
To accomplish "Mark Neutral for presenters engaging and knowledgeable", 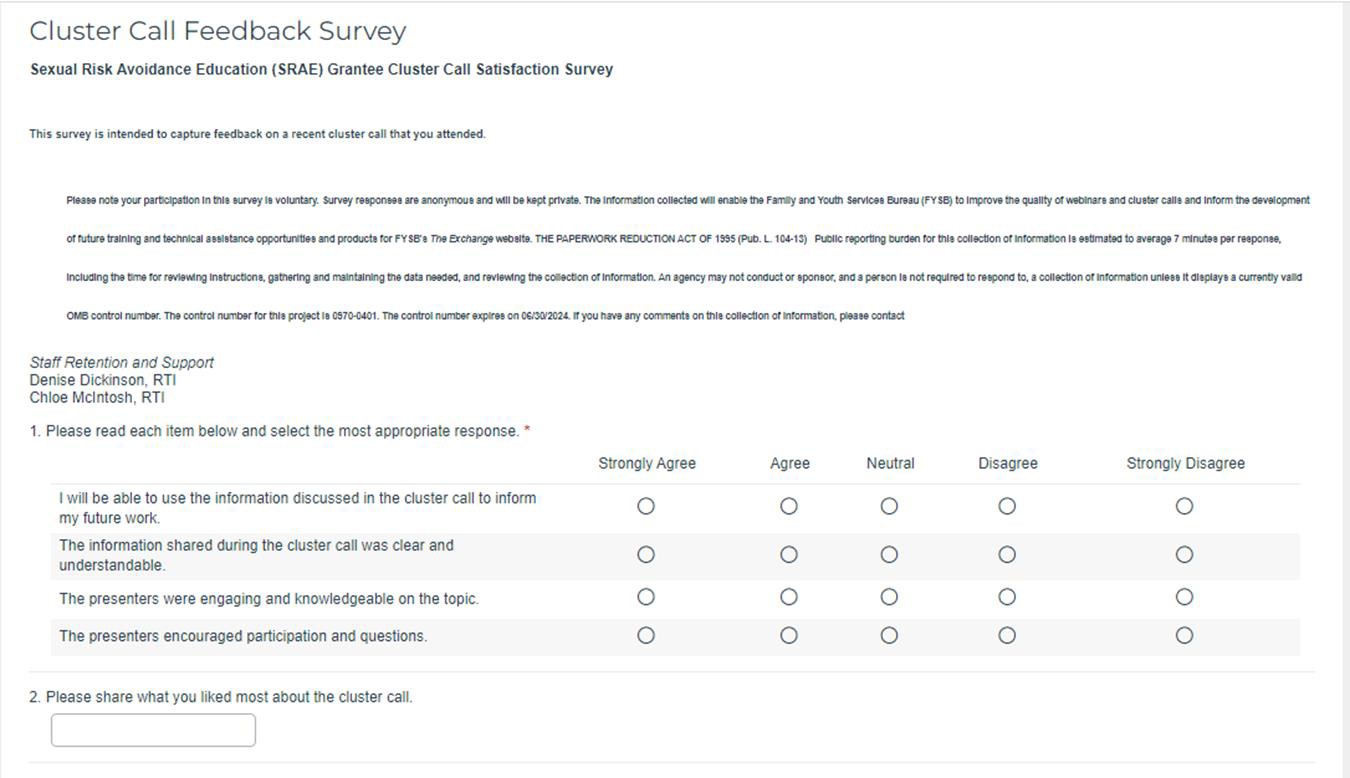I will tap(889, 597).
